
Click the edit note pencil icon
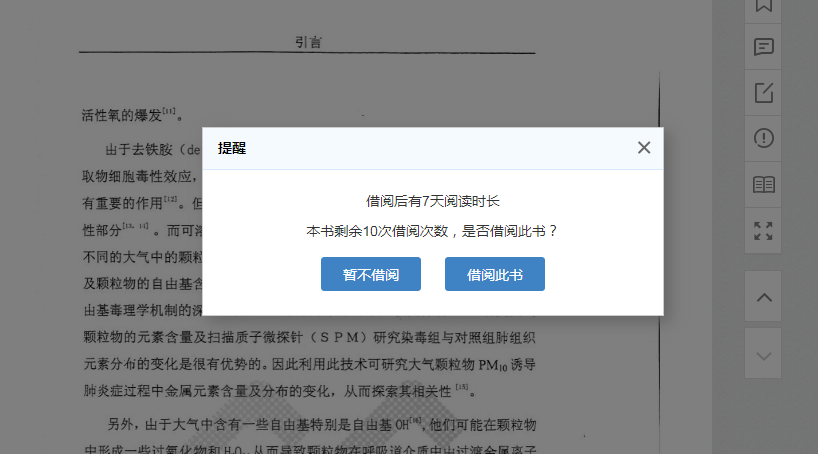764,93
